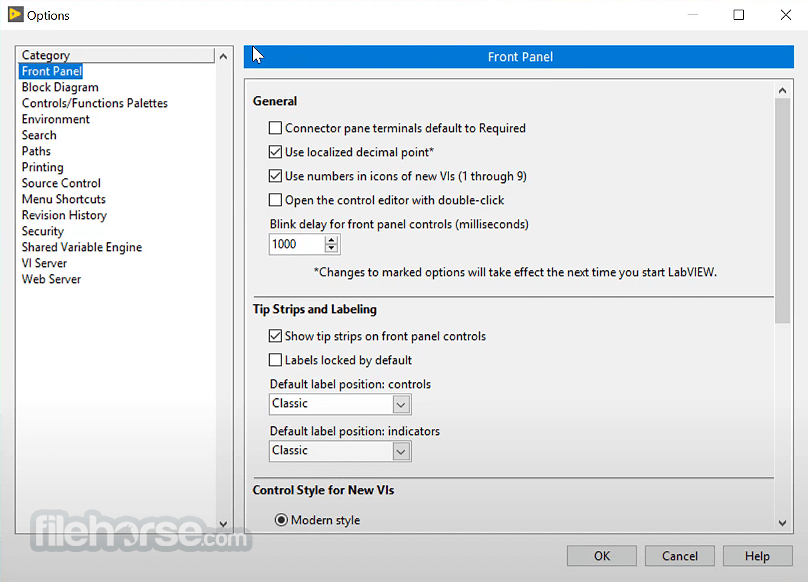Maximize the Options window
Viewport: 808px width, 582px height.
click(x=738, y=14)
